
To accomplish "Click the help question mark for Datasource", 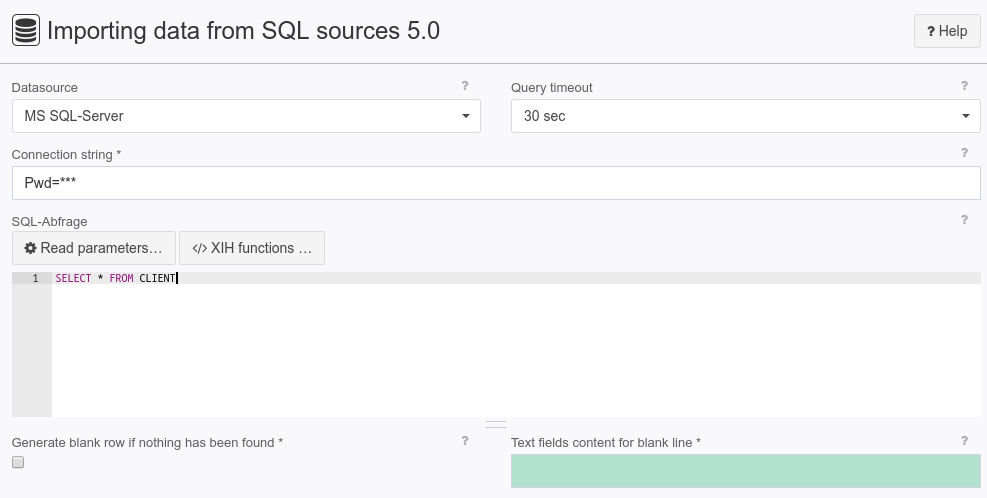I will (x=465, y=86).
